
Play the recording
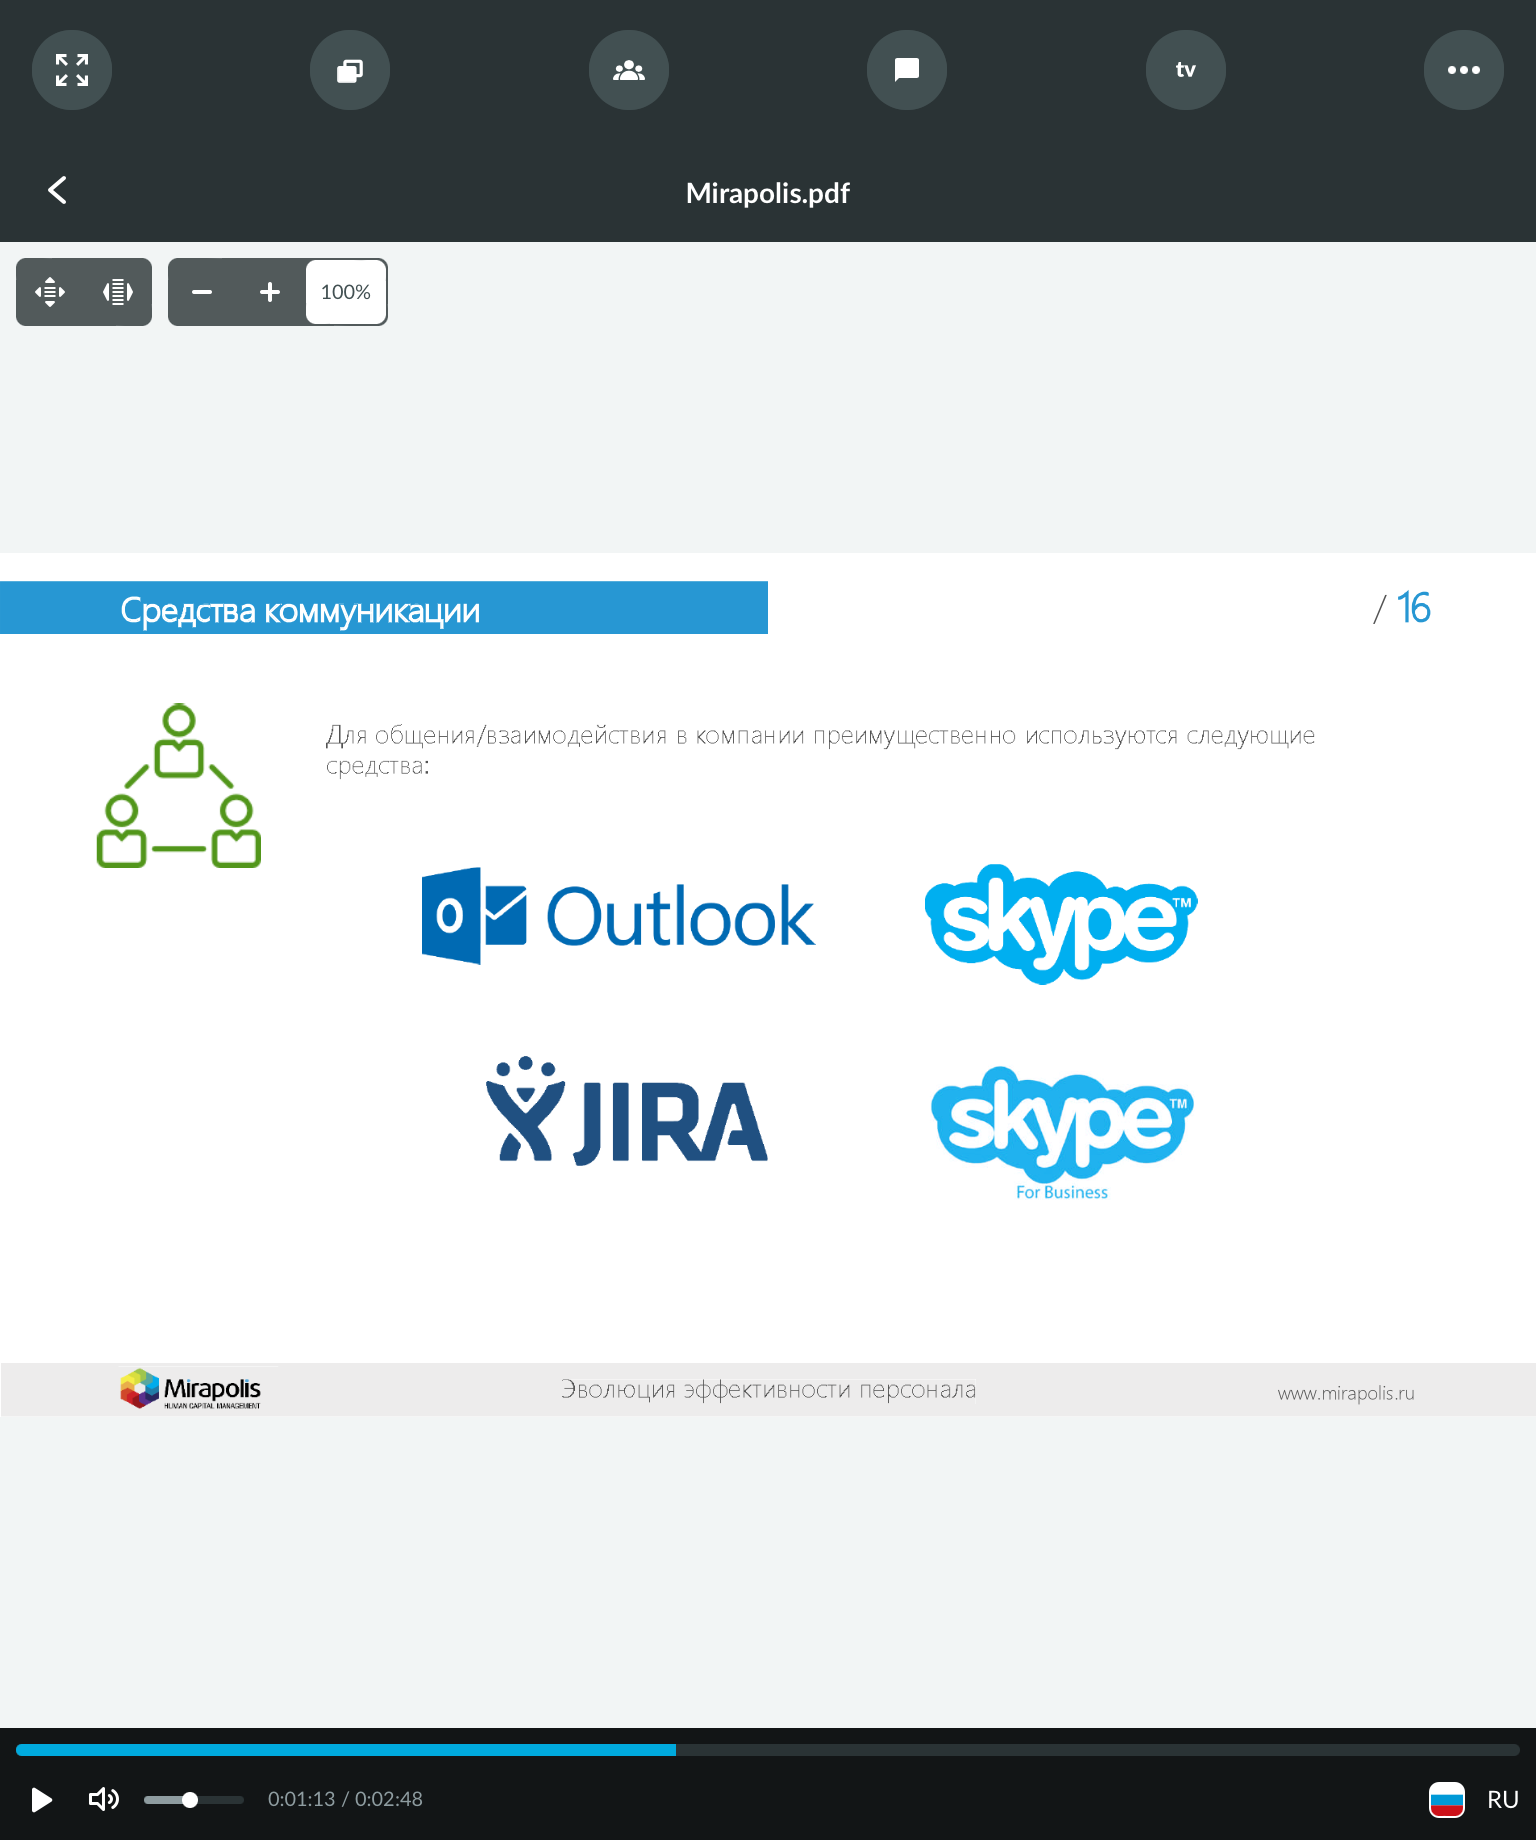(x=41, y=1800)
